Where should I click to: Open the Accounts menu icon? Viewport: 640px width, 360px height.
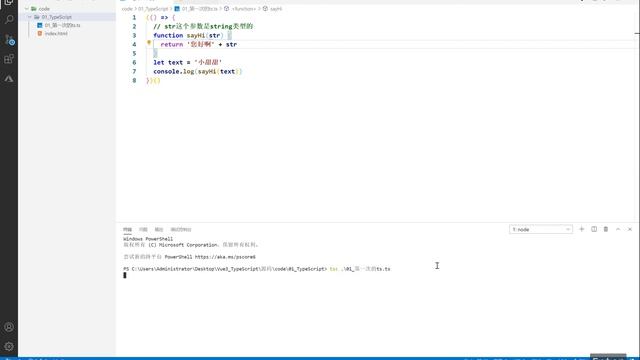(x=9, y=327)
